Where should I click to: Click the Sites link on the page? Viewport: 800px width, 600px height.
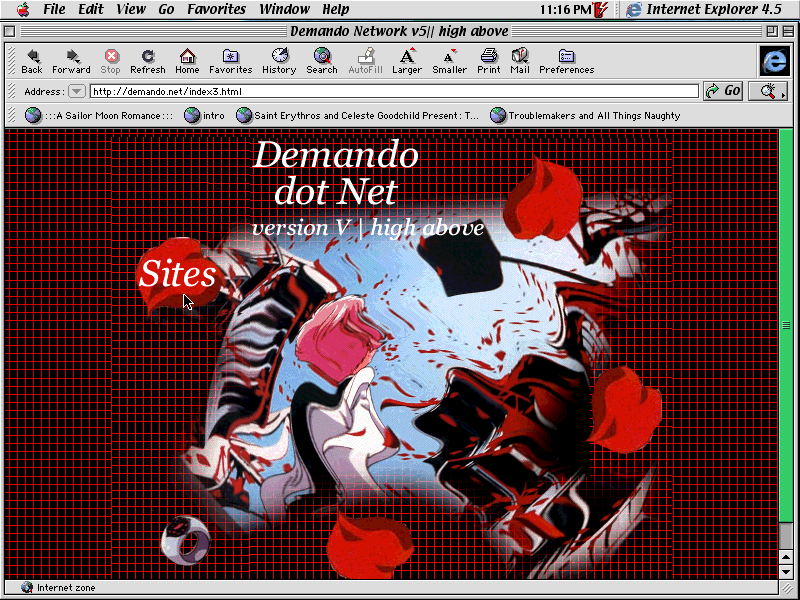(177, 274)
